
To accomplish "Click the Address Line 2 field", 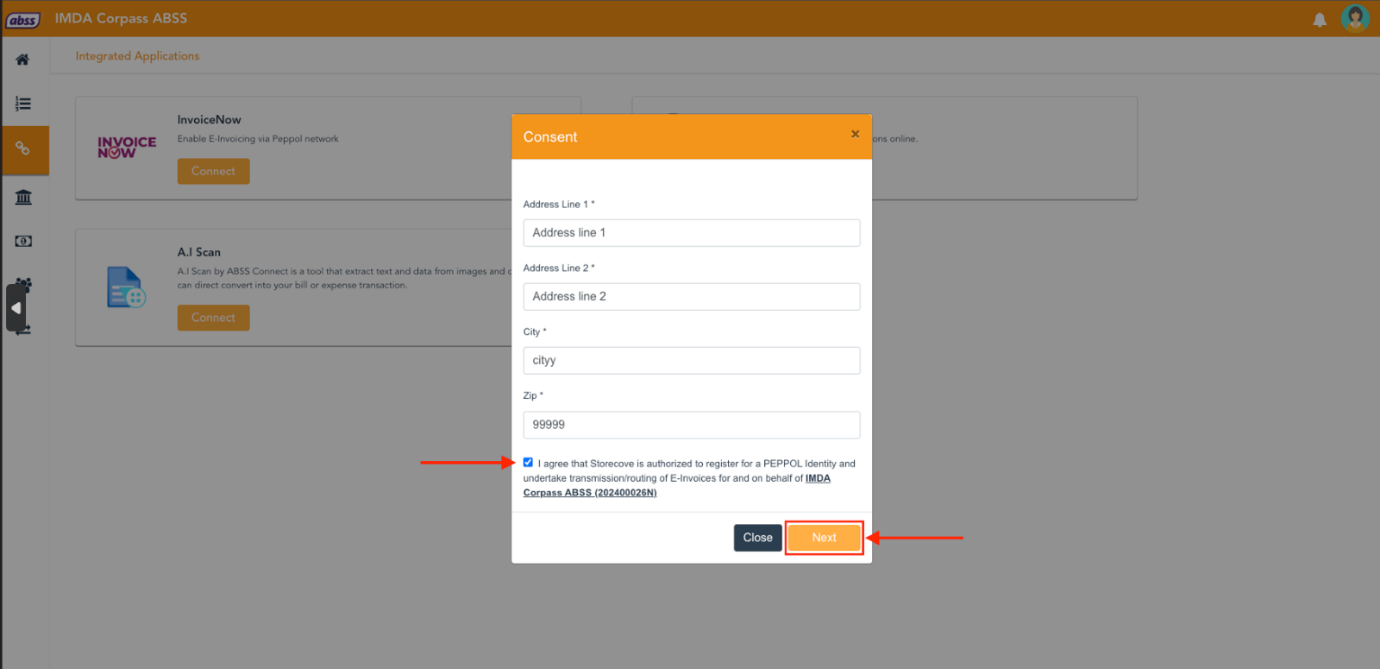I will click(691, 297).
